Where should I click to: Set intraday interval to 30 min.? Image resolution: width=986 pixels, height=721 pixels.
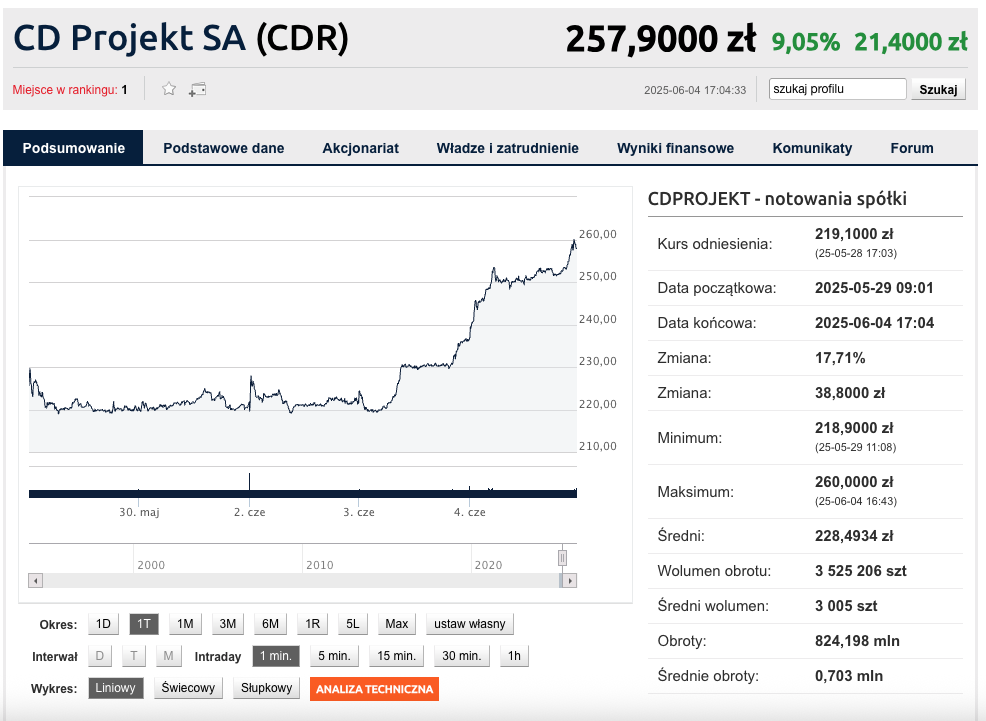(x=462, y=656)
